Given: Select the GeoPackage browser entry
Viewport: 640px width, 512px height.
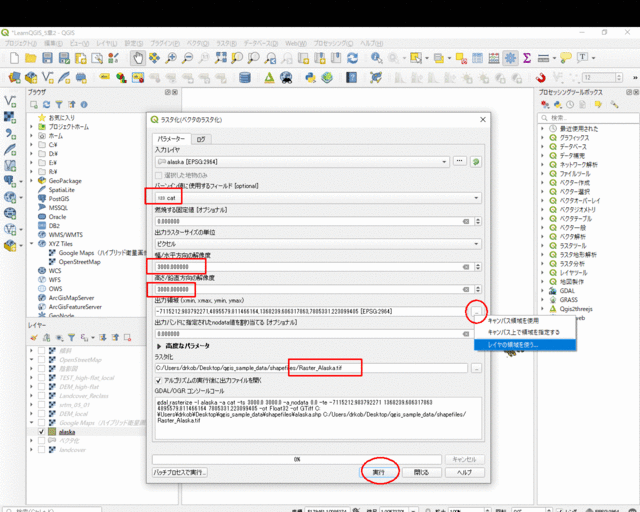Looking at the screenshot, I should (65, 181).
